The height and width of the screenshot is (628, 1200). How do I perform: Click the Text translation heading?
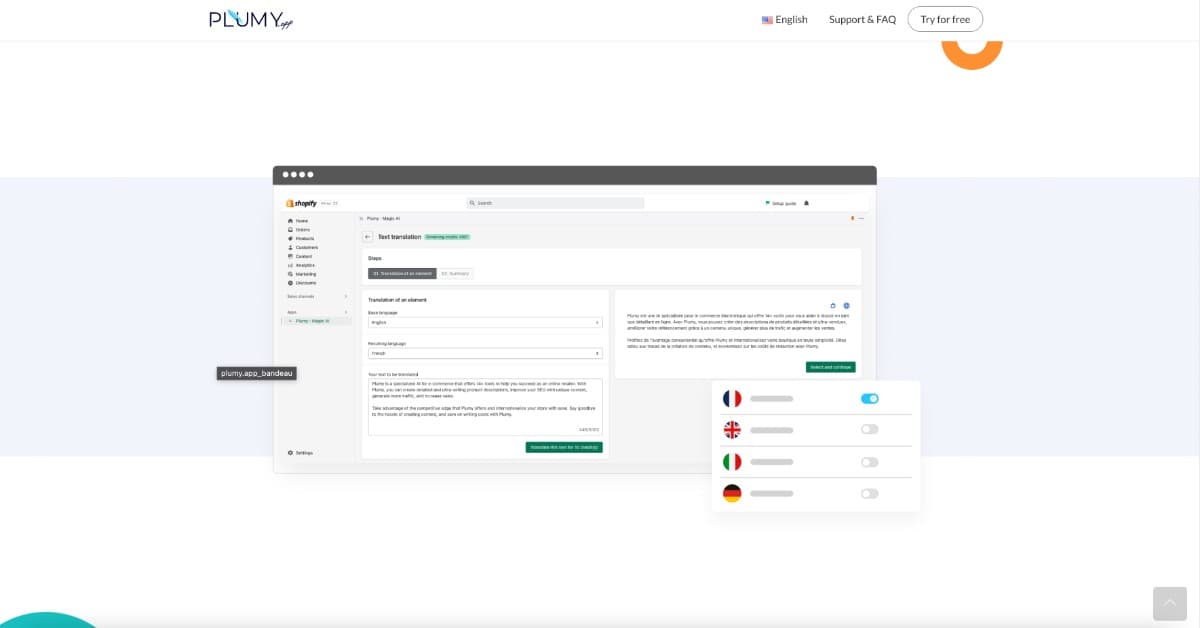[399, 237]
